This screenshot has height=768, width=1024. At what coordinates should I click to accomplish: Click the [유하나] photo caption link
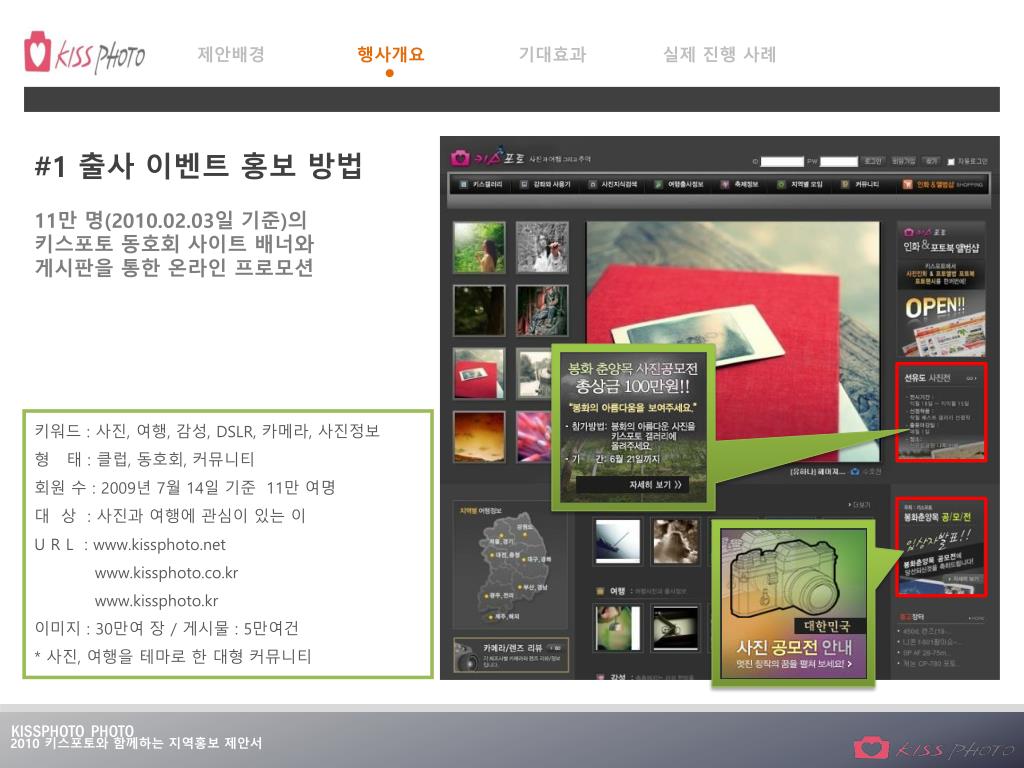(817, 472)
